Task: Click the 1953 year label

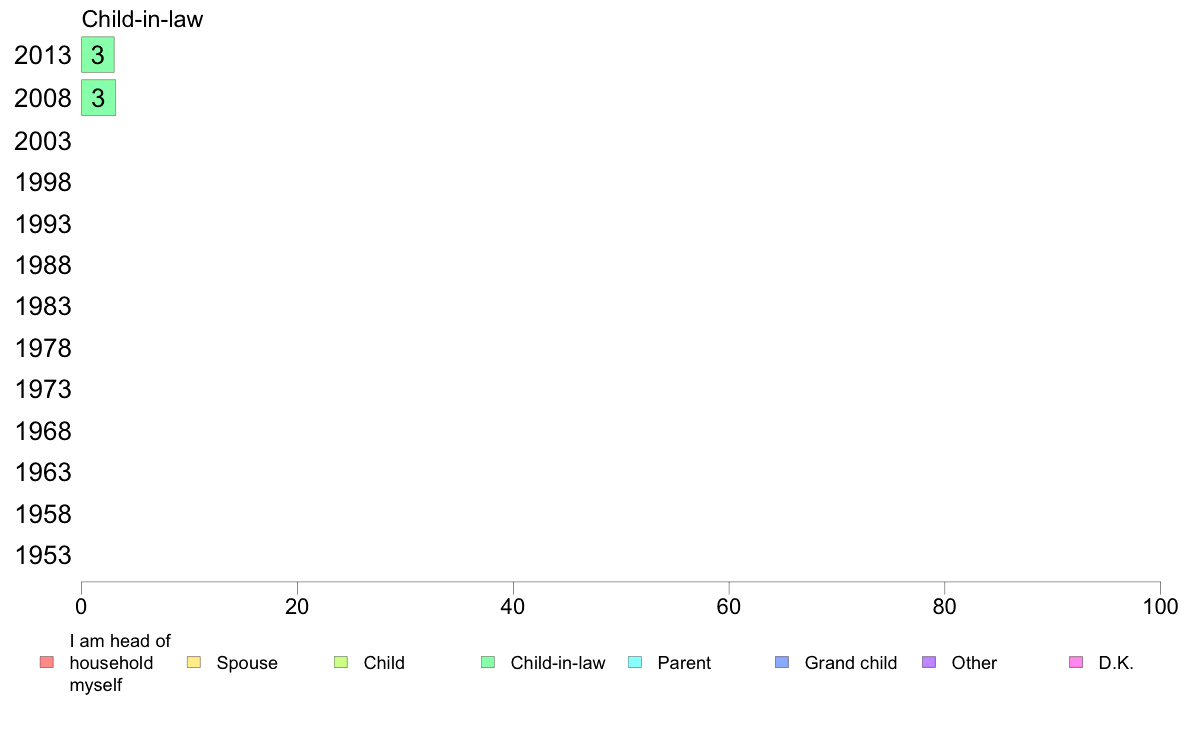Action: 43,556
